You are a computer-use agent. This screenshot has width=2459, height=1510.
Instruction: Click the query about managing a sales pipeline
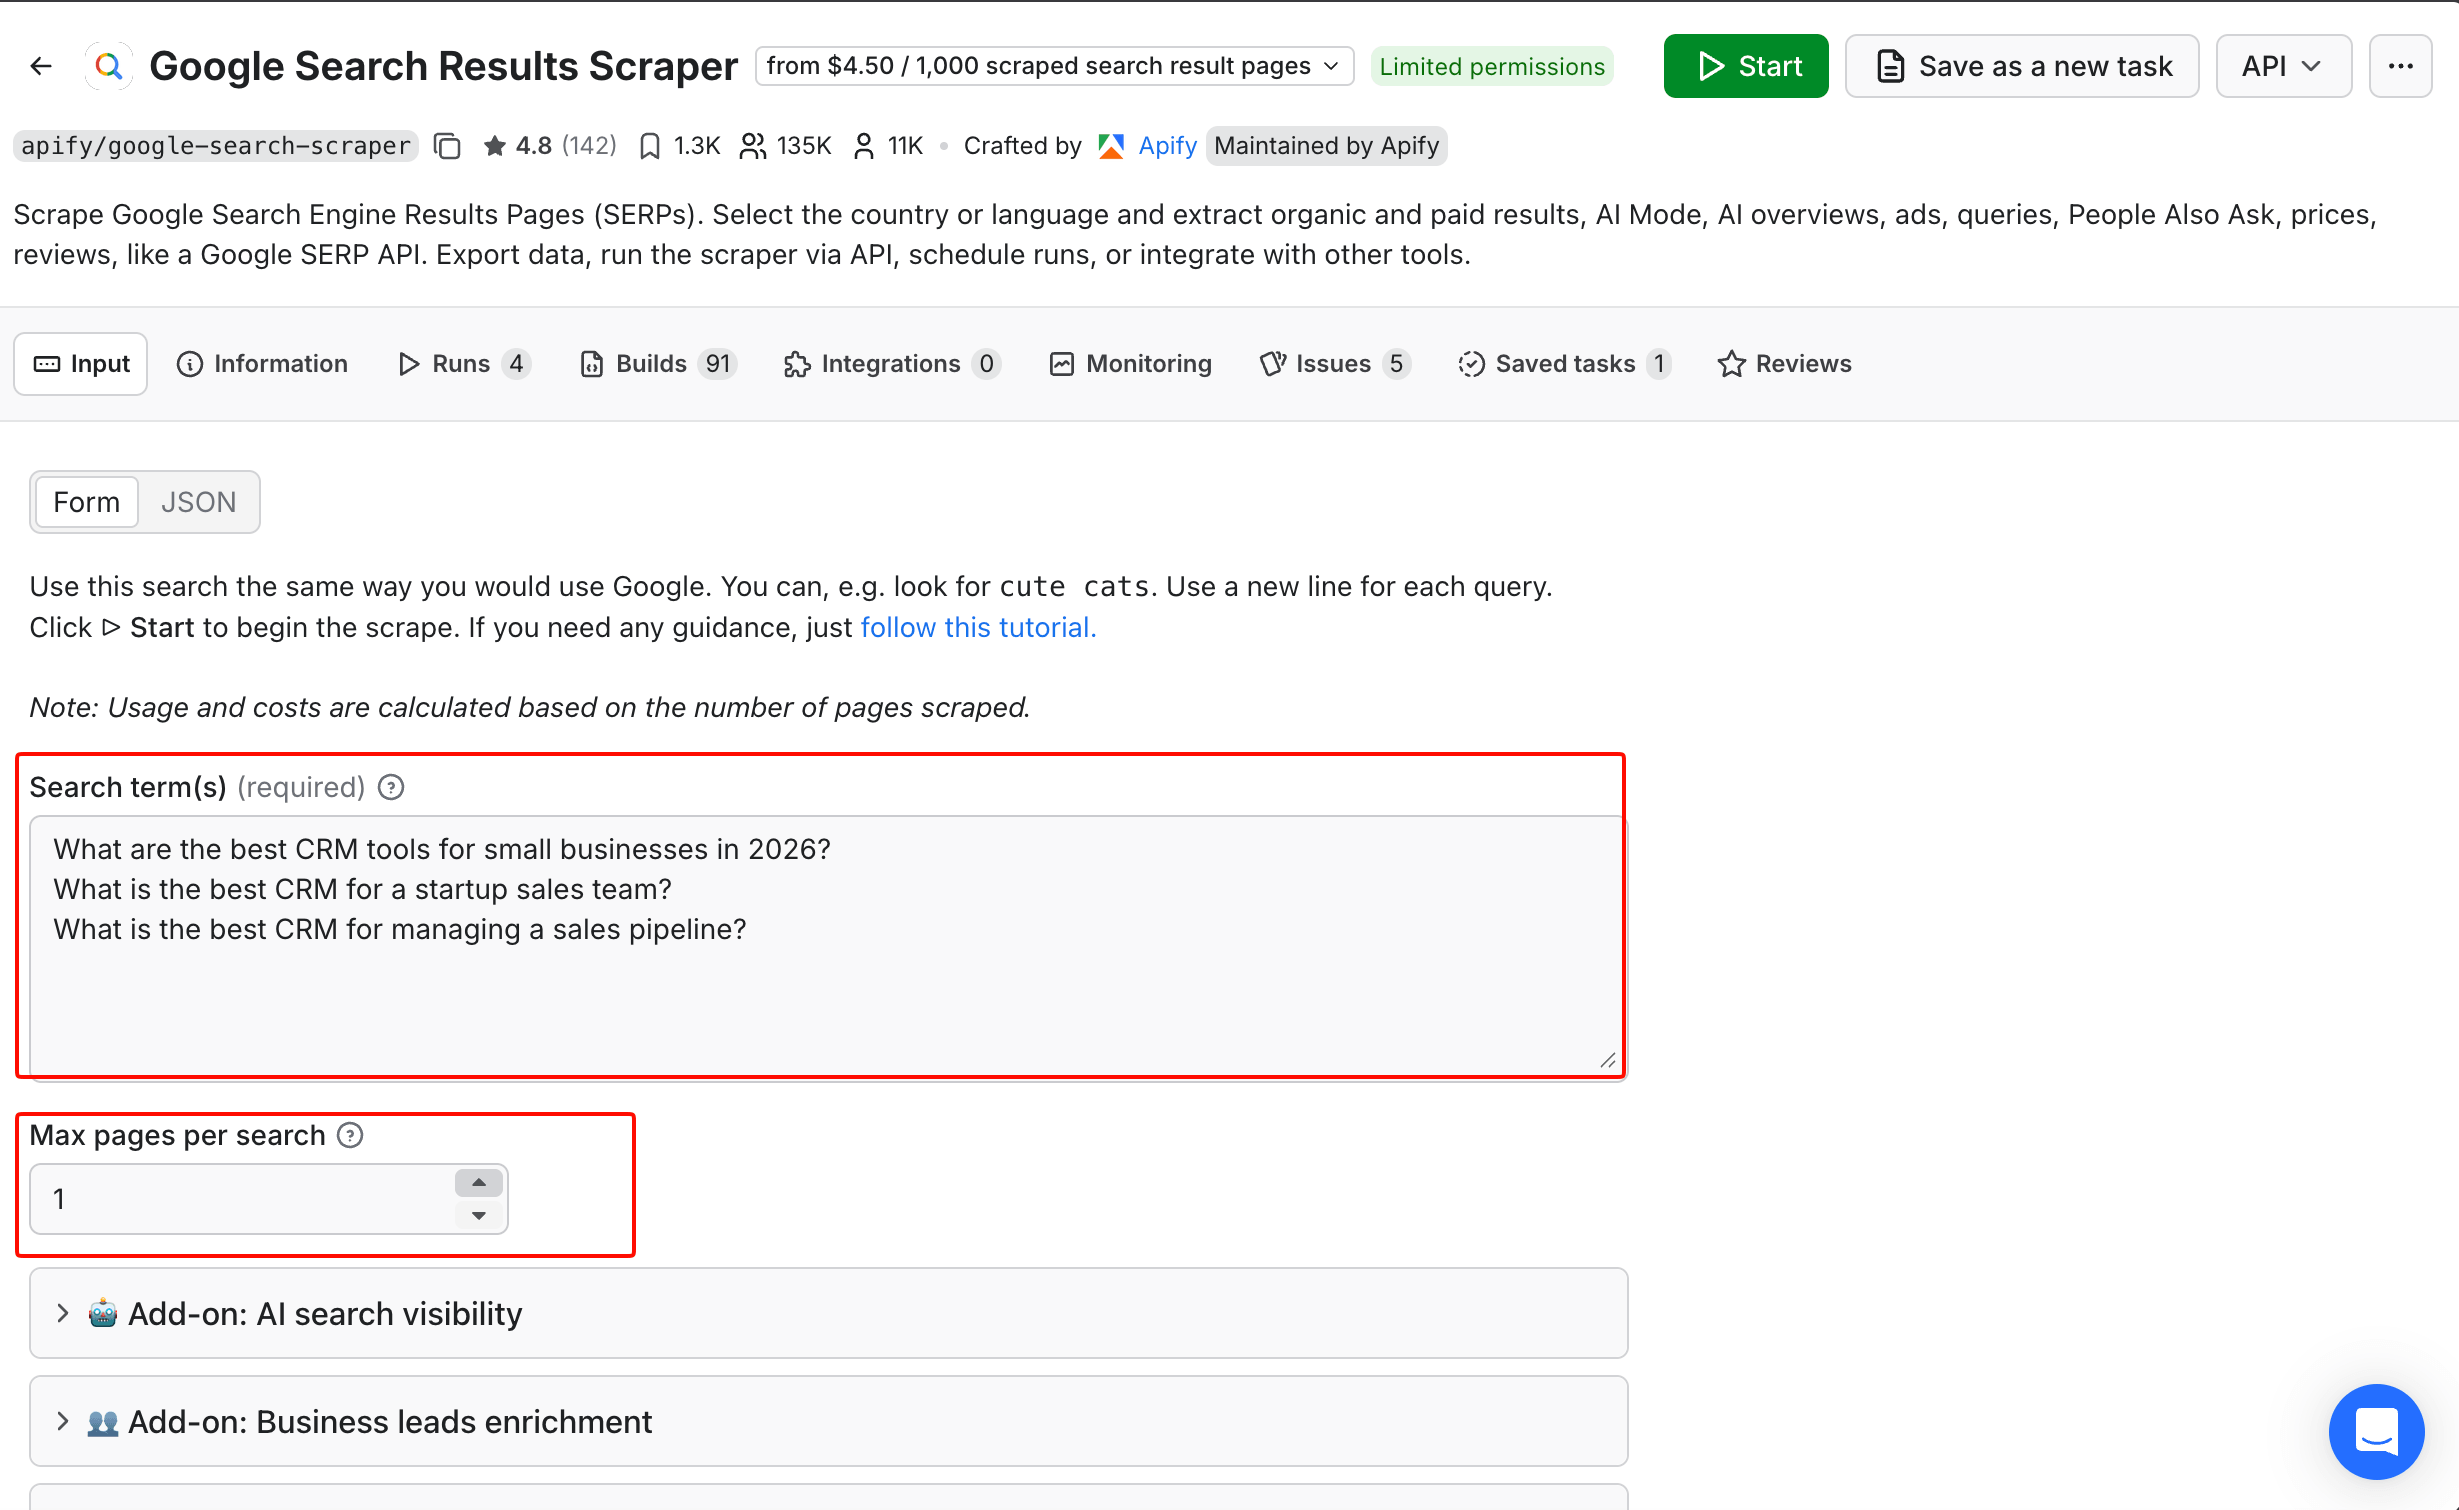(400, 929)
